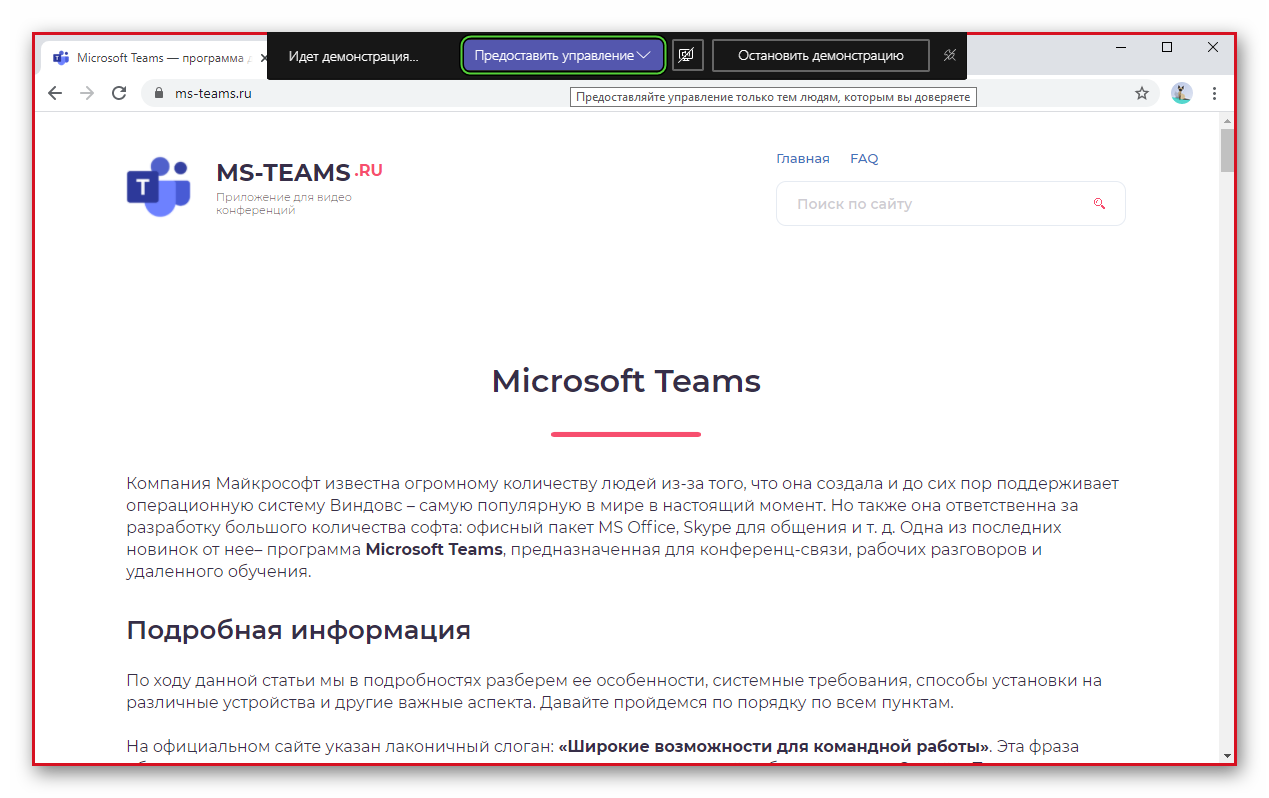
Task: Toggle the sharing toolbar pin icon
Action: 950,55
